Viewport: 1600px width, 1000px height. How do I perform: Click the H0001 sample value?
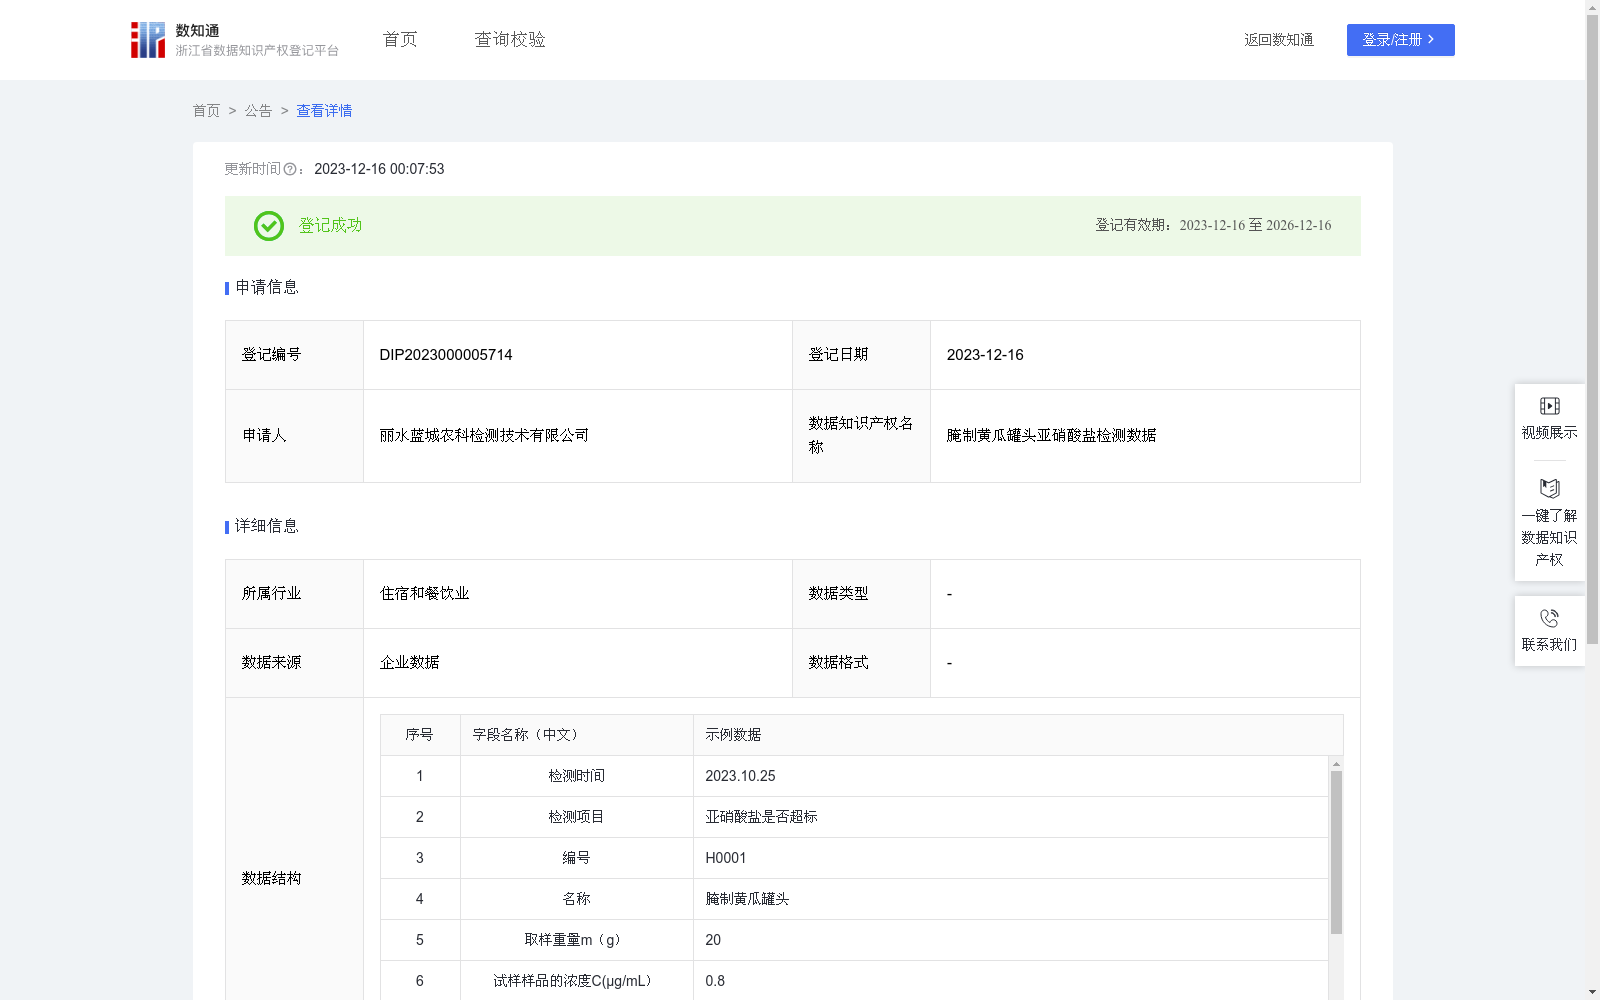725,858
